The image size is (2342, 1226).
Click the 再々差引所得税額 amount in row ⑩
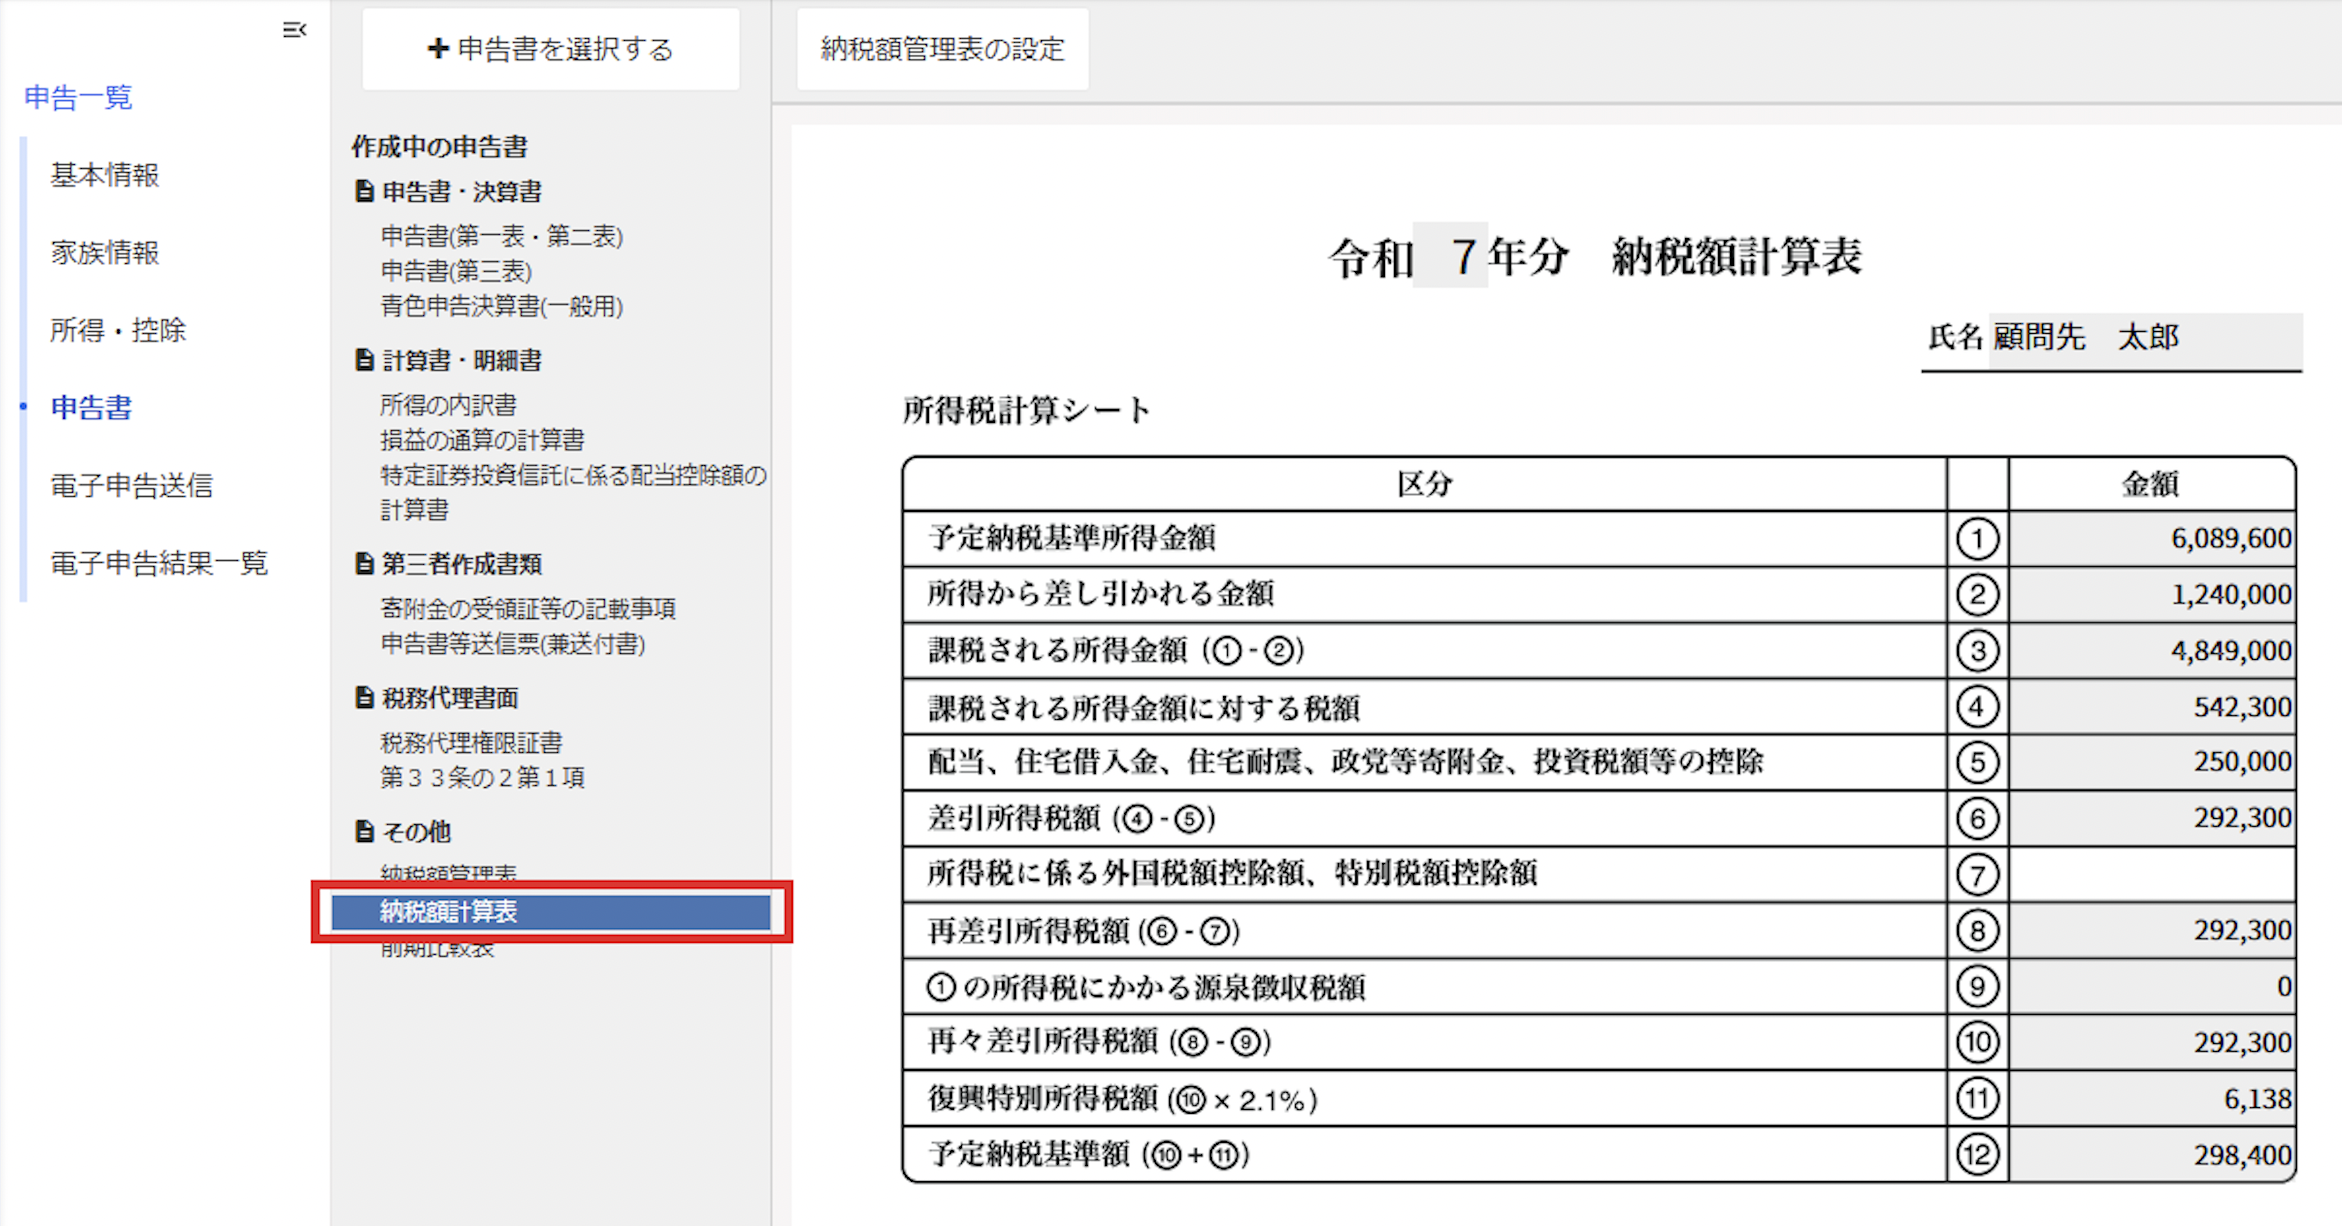point(2152,1043)
